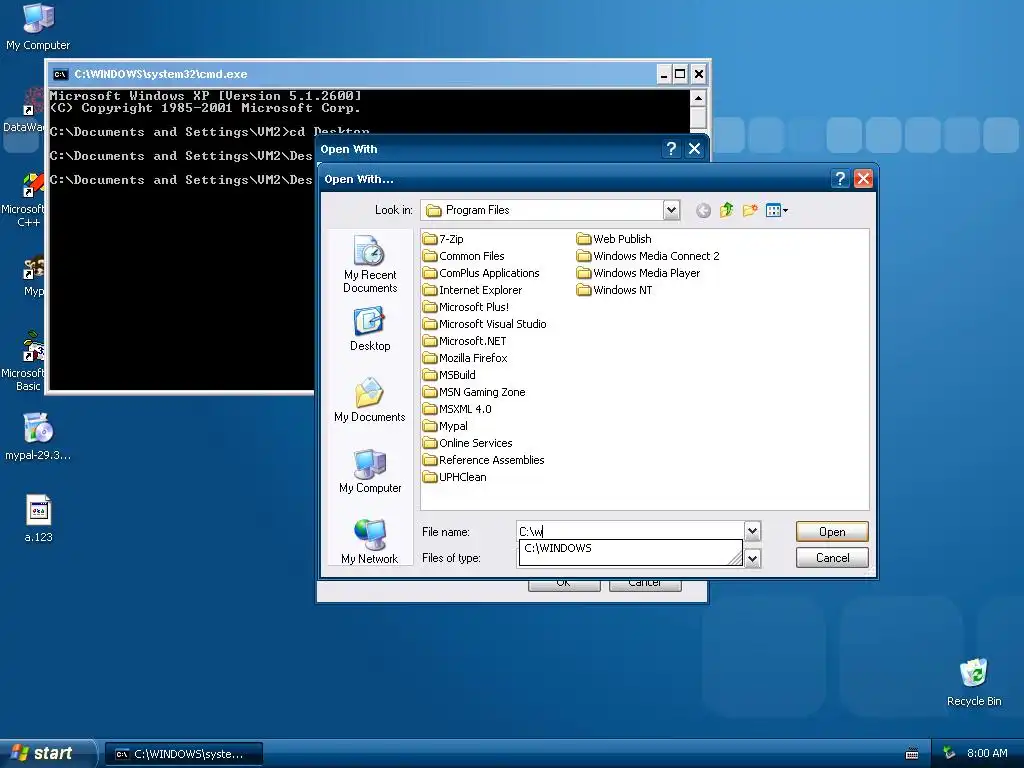This screenshot has height=768, width=1024.
Task: Select the Microsoft Plus! folder
Action: click(466, 307)
